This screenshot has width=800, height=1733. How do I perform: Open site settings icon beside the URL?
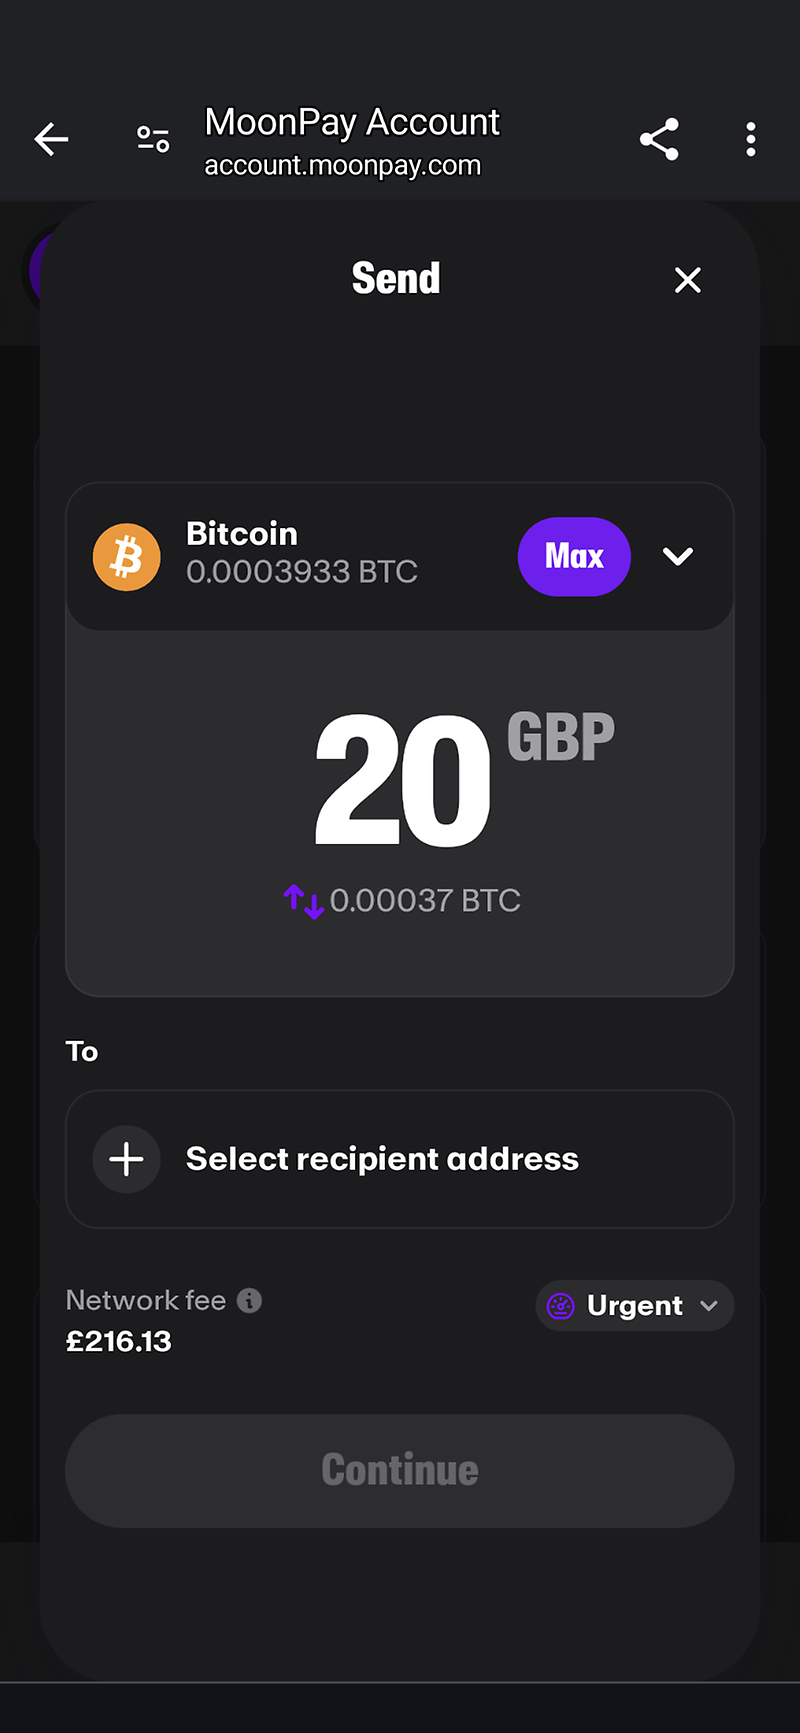(x=153, y=140)
